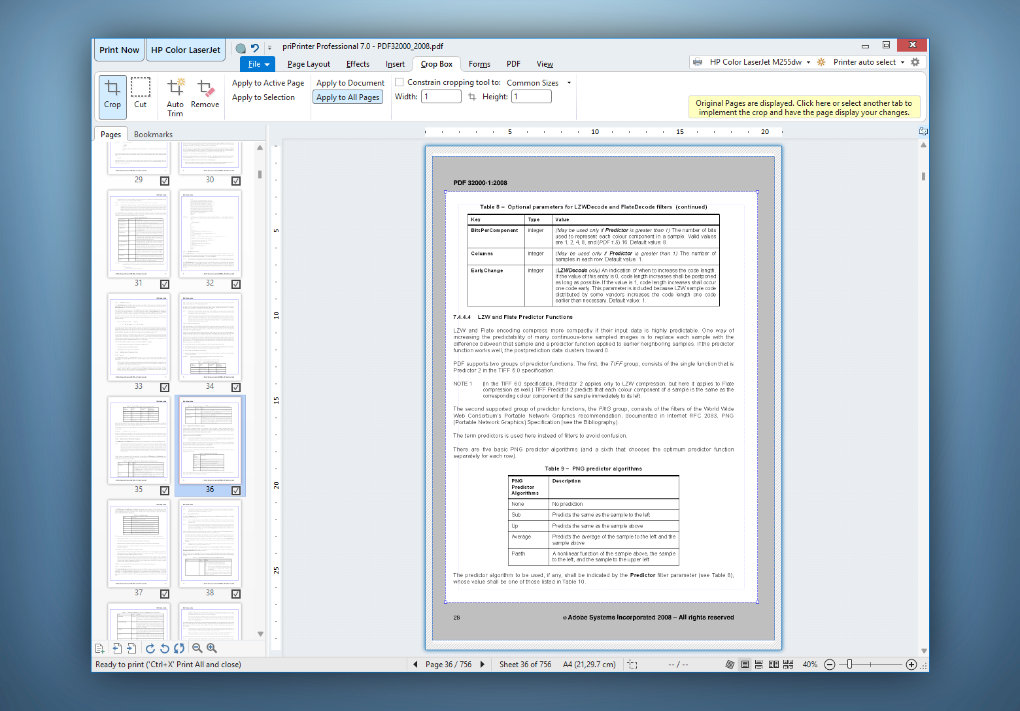Open quick access toolbar customize arrow
Viewport: 1020px width, 711px height.
(269, 48)
